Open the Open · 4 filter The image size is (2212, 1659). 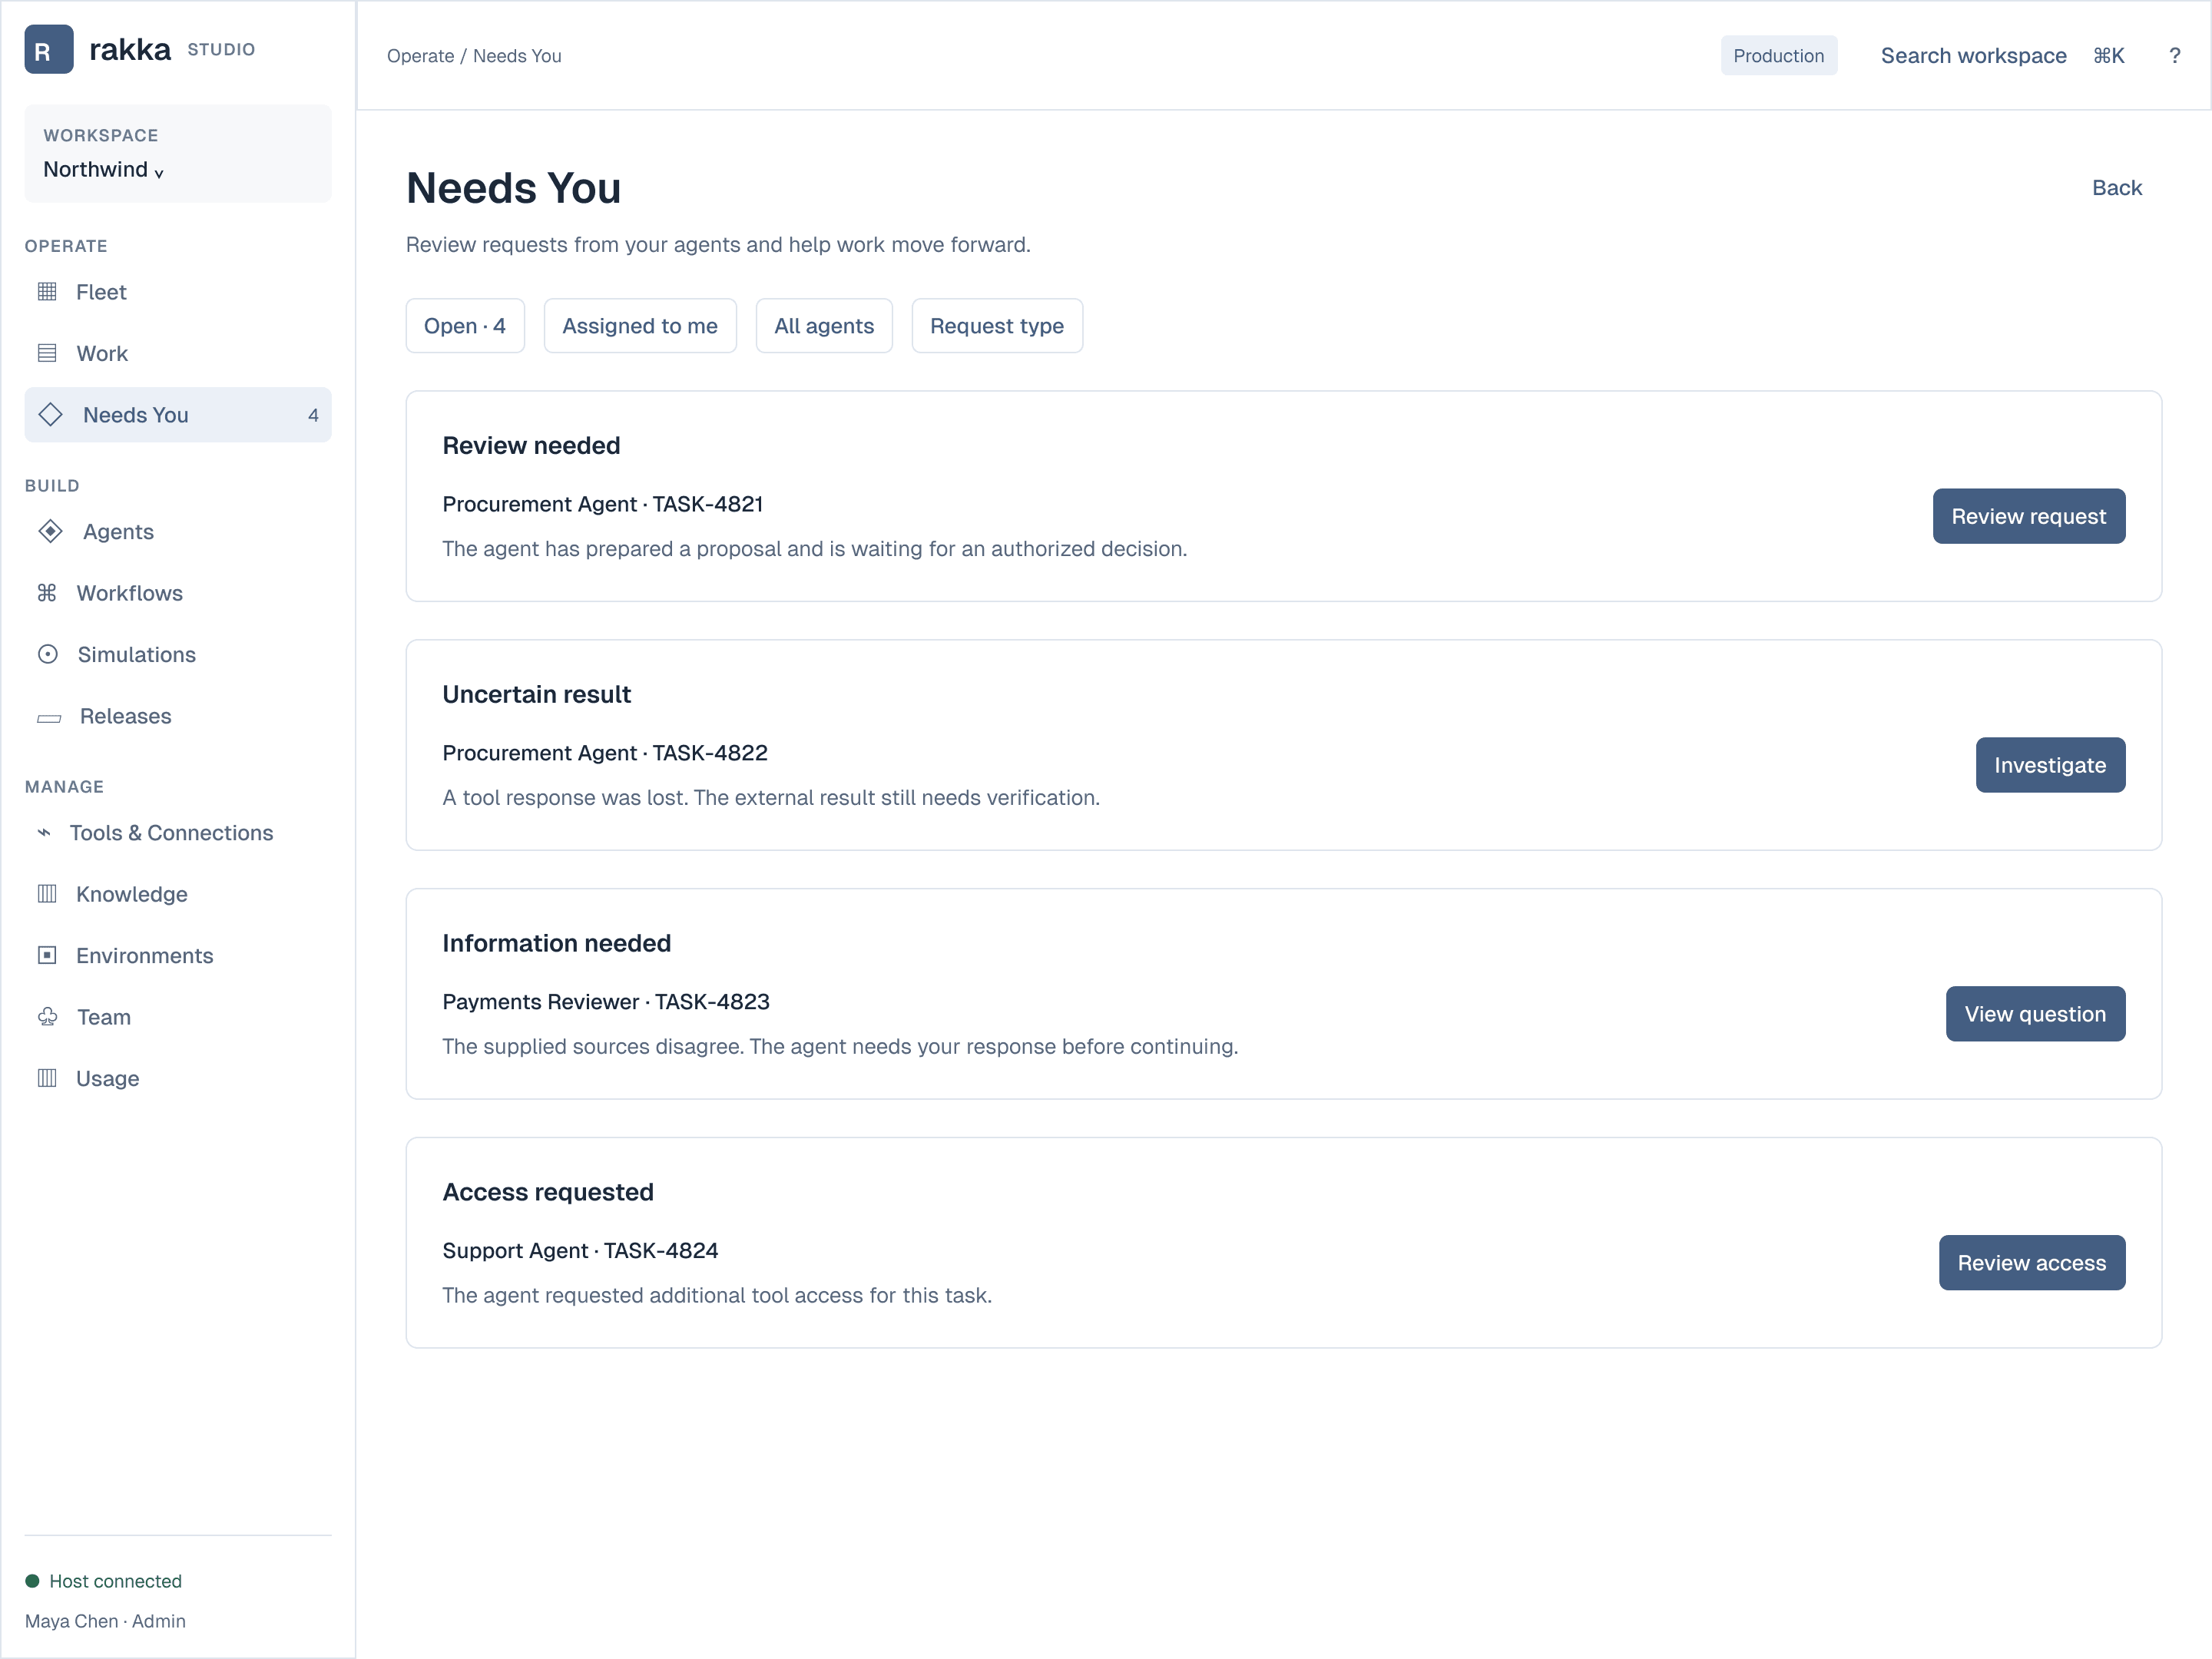coord(465,326)
